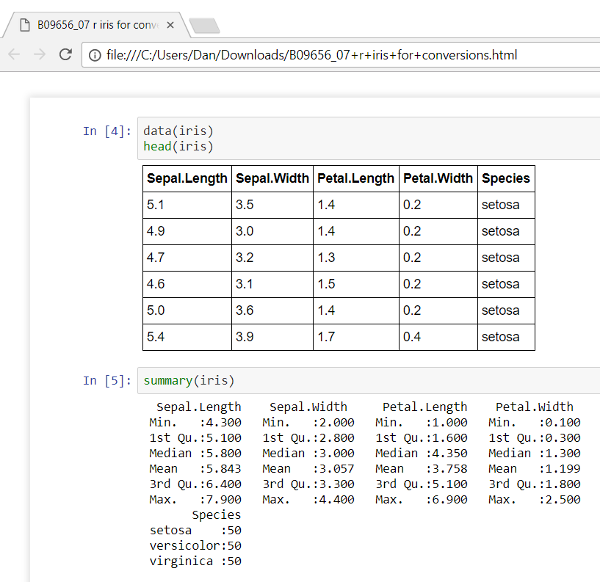Click the Petal.Width table header
This screenshot has height=582, width=600.
[x=439, y=178]
